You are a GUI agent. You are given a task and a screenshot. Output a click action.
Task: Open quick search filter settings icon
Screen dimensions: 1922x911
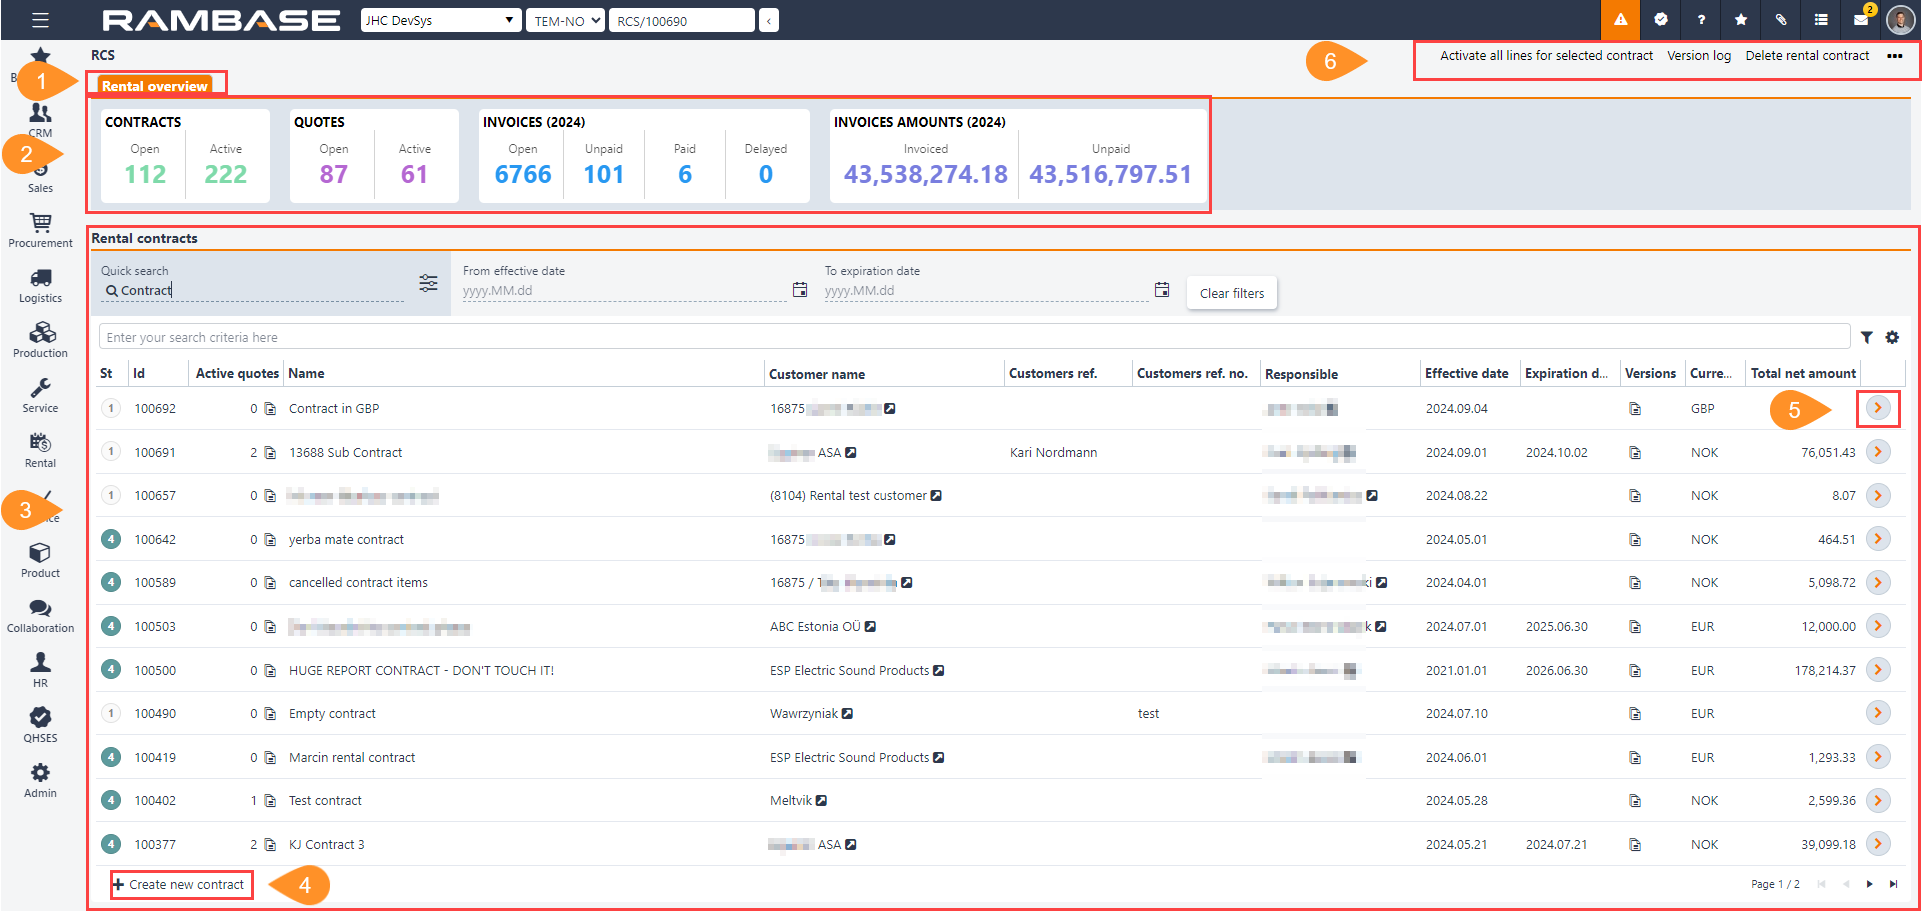(428, 283)
